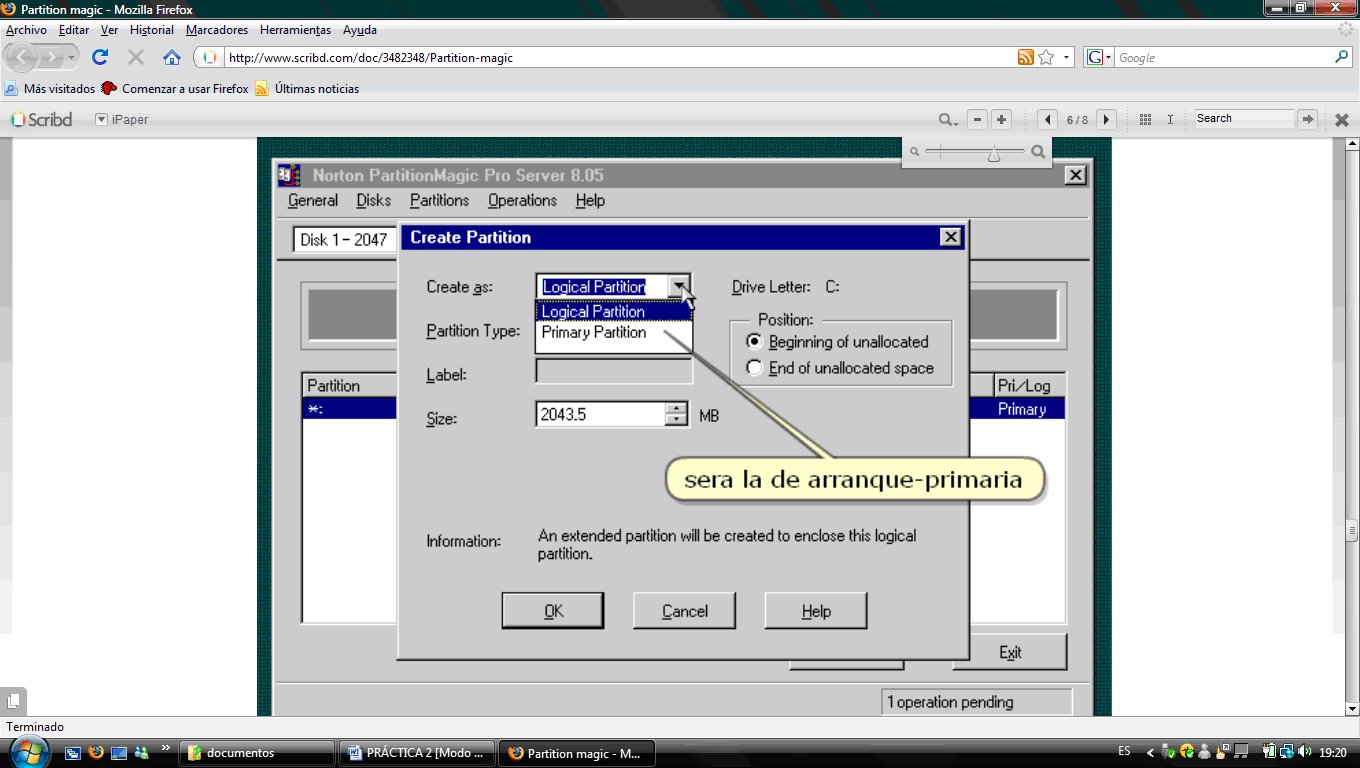Focus the iPaper Search box
The height and width of the screenshot is (768, 1360).
[1245, 119]
